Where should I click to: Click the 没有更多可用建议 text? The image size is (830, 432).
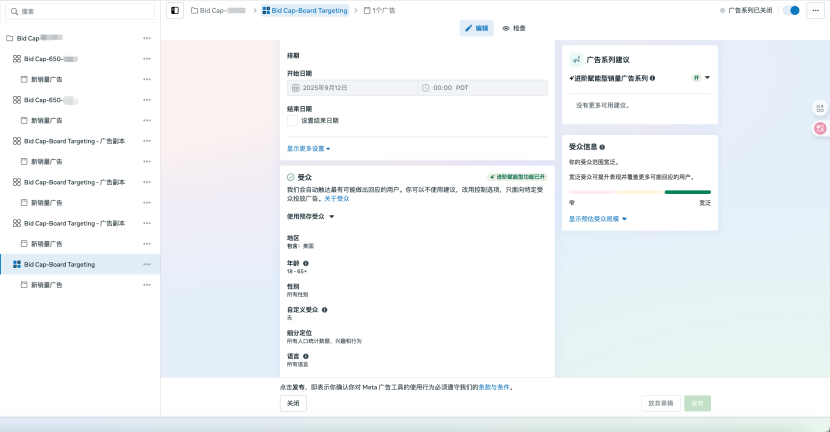tap(602, 105)
